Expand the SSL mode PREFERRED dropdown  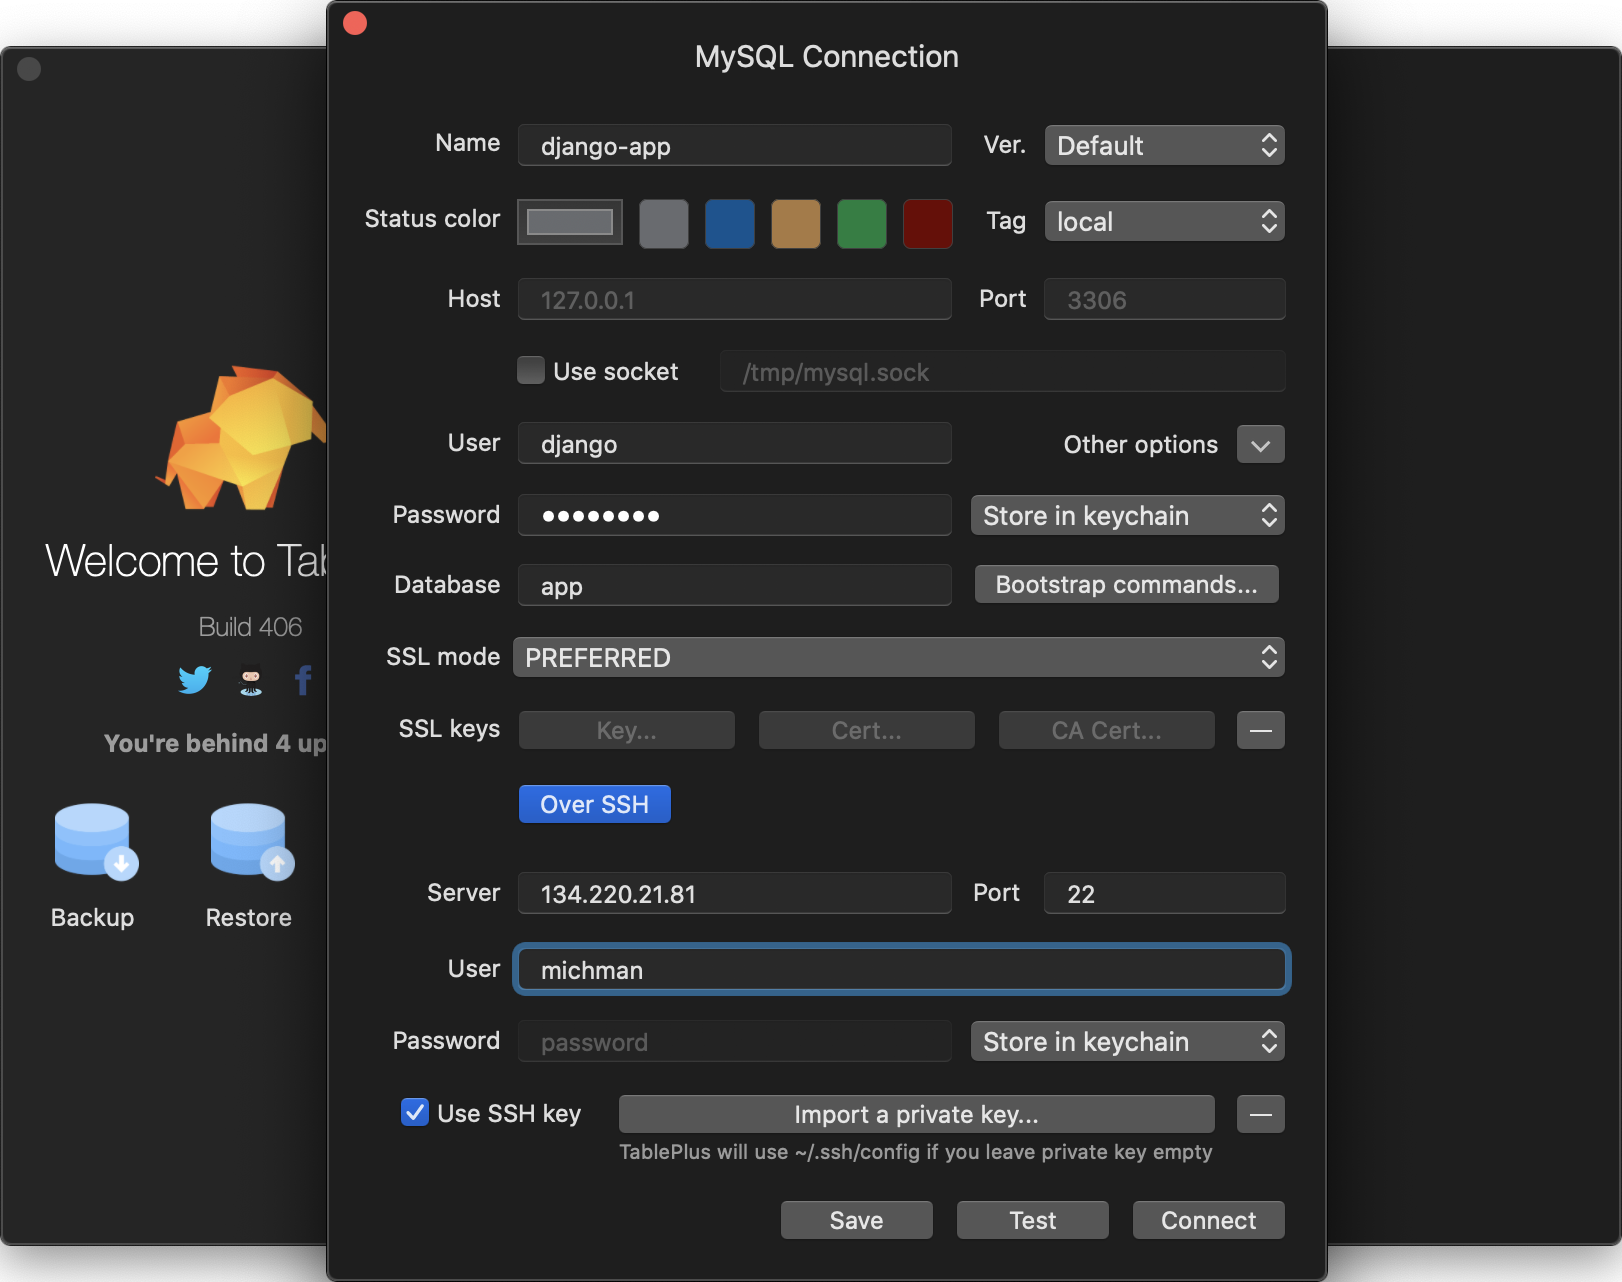click(x=898, y=658)
